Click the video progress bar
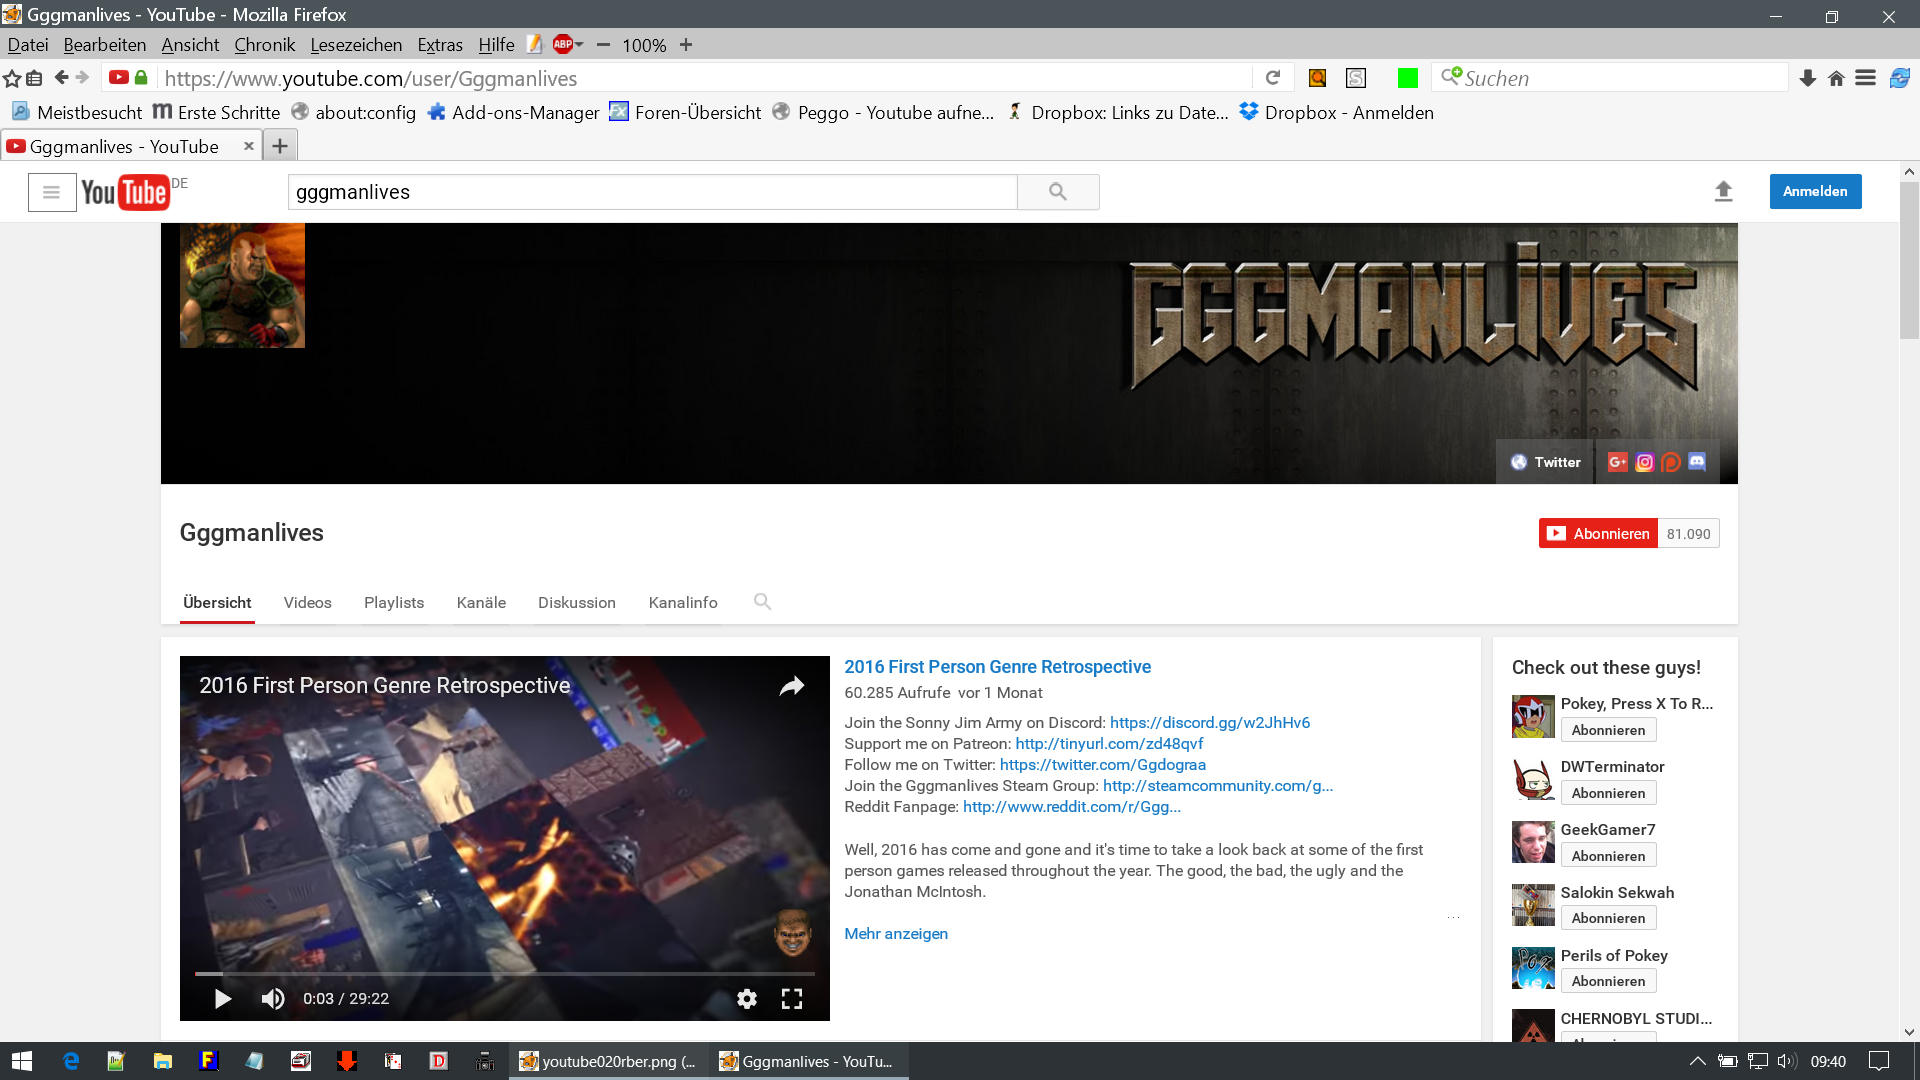 (504, 973)
